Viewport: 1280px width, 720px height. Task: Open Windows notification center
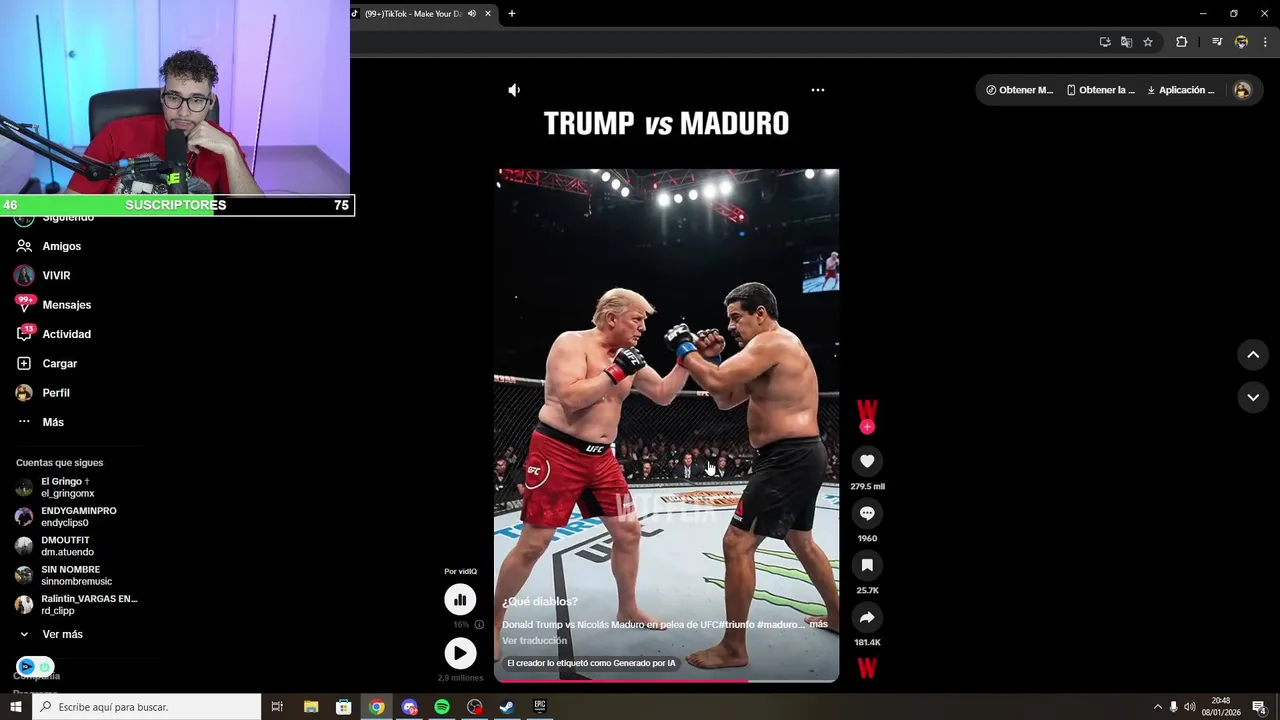coord(1260,707)
